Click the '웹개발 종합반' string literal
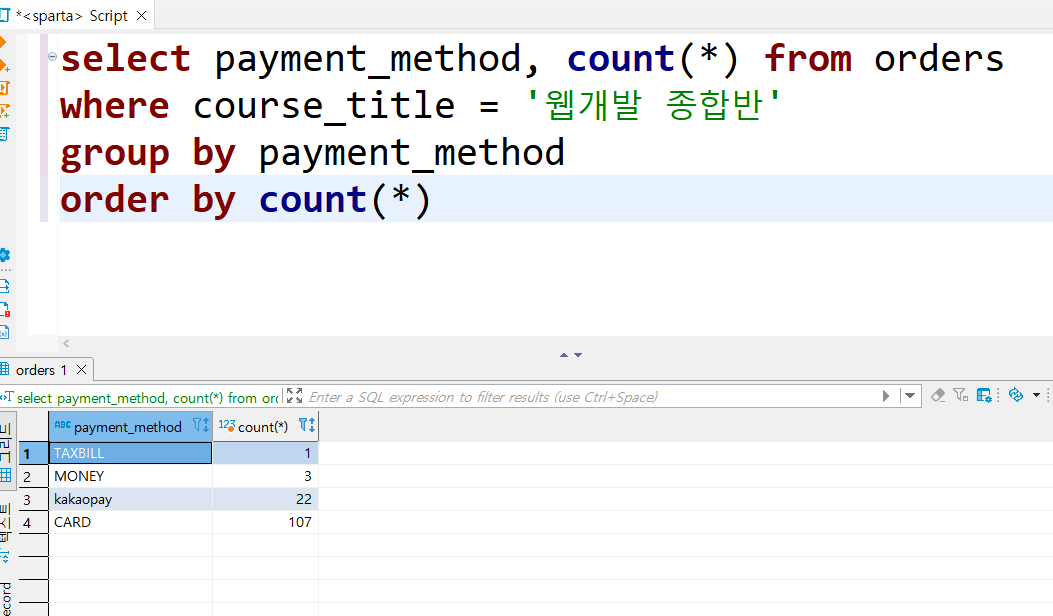The width and height of the screenshot is (1053, 616). [653, 105]
